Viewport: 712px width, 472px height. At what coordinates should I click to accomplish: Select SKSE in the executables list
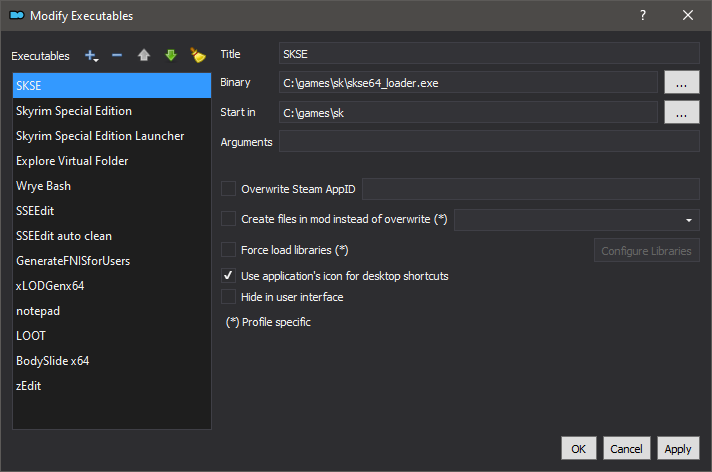(x=112, y=85)
